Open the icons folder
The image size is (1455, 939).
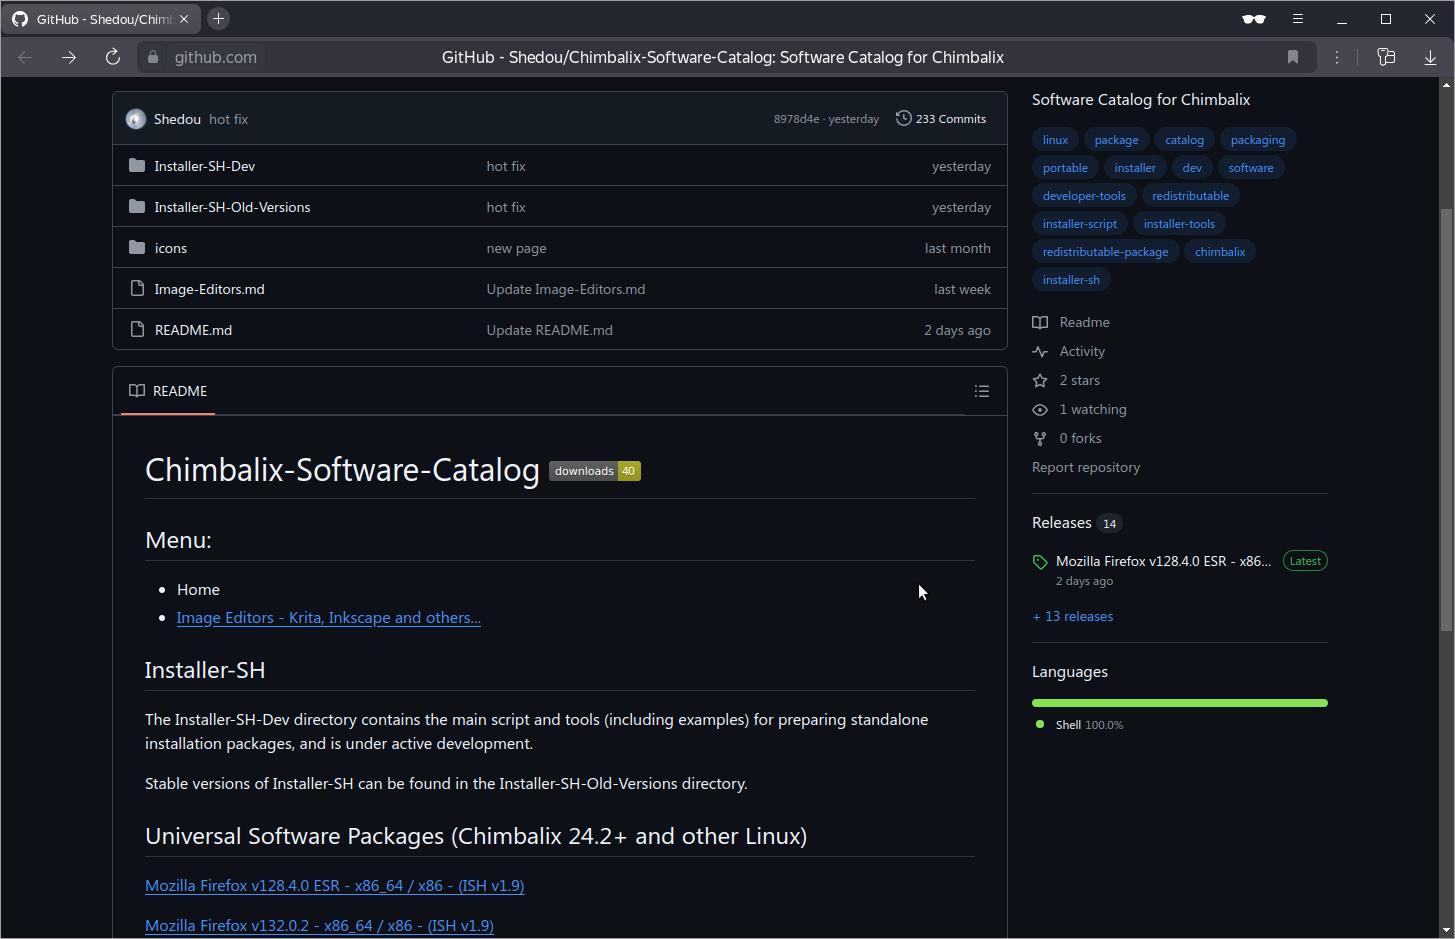[x=171, y=248]
